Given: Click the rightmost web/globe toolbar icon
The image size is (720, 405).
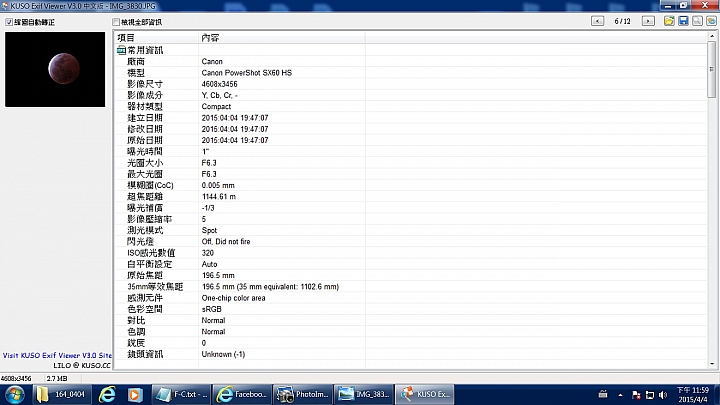Looking at the screenshot, I should tap(711, 21).
